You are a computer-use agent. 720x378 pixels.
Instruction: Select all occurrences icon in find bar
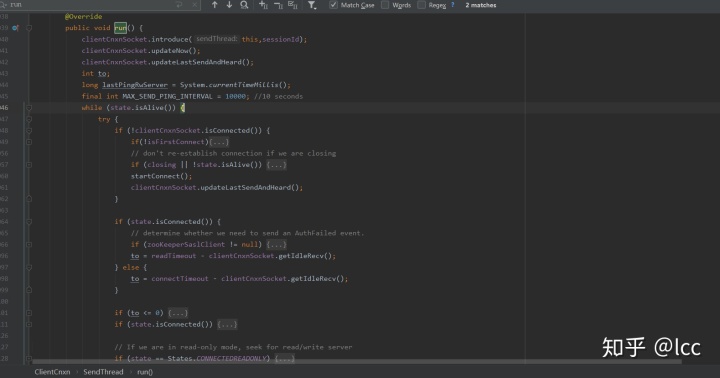[292, 5]
